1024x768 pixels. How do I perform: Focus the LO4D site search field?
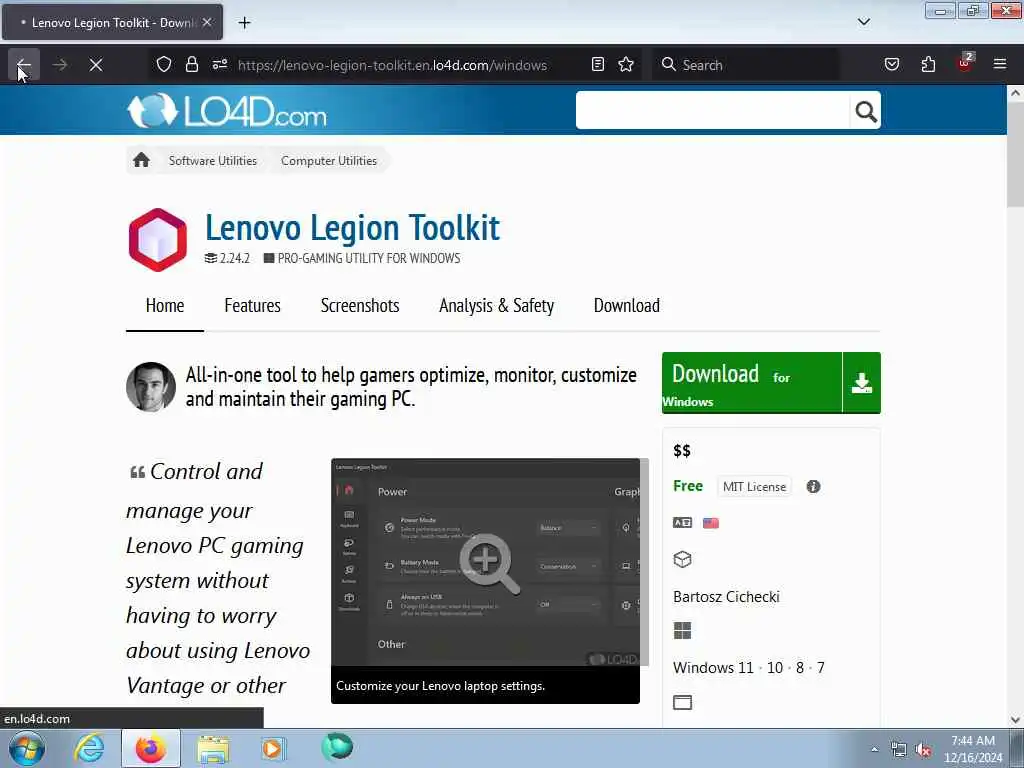tap(712, 110)
